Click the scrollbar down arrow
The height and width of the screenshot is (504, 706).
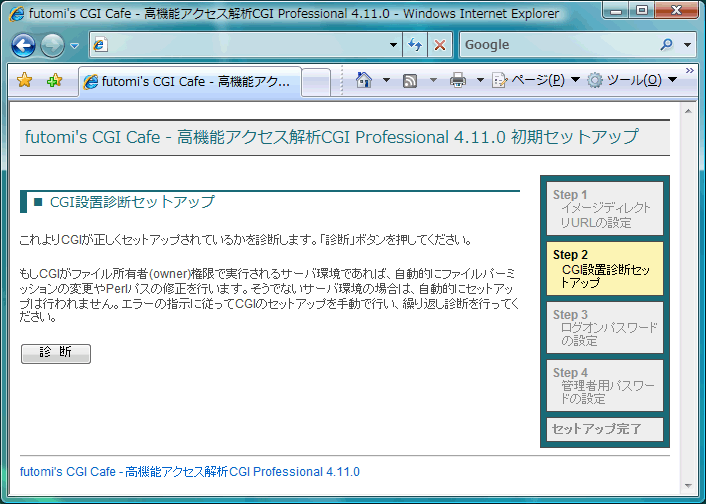[688, 486]
